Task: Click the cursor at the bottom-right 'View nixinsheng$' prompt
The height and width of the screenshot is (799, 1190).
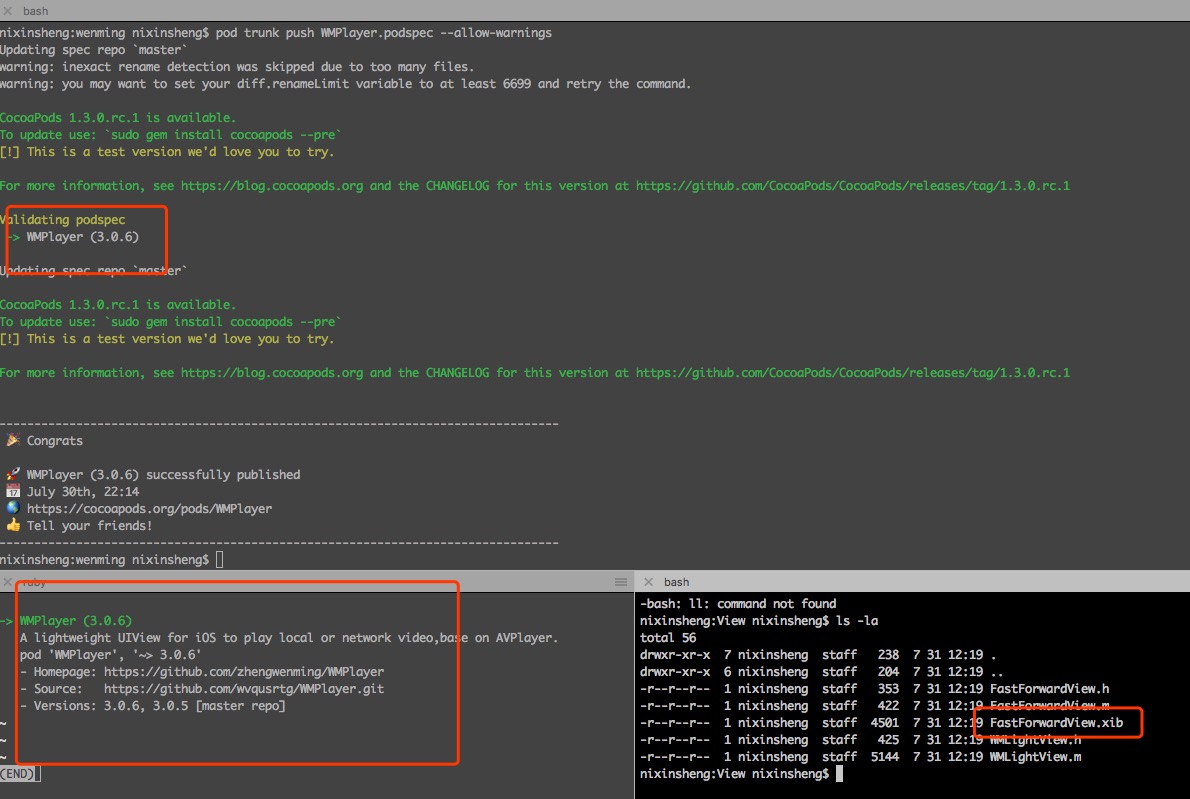Action: [x=839, y=774]
